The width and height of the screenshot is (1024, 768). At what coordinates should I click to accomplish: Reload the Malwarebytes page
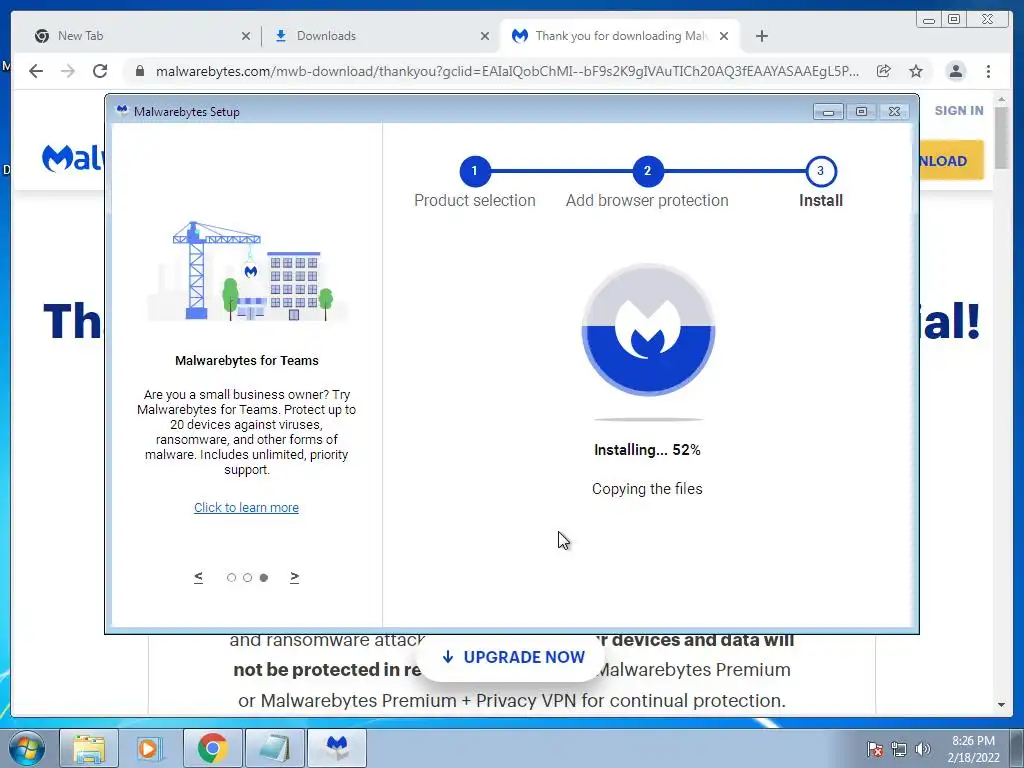point(100,71)
